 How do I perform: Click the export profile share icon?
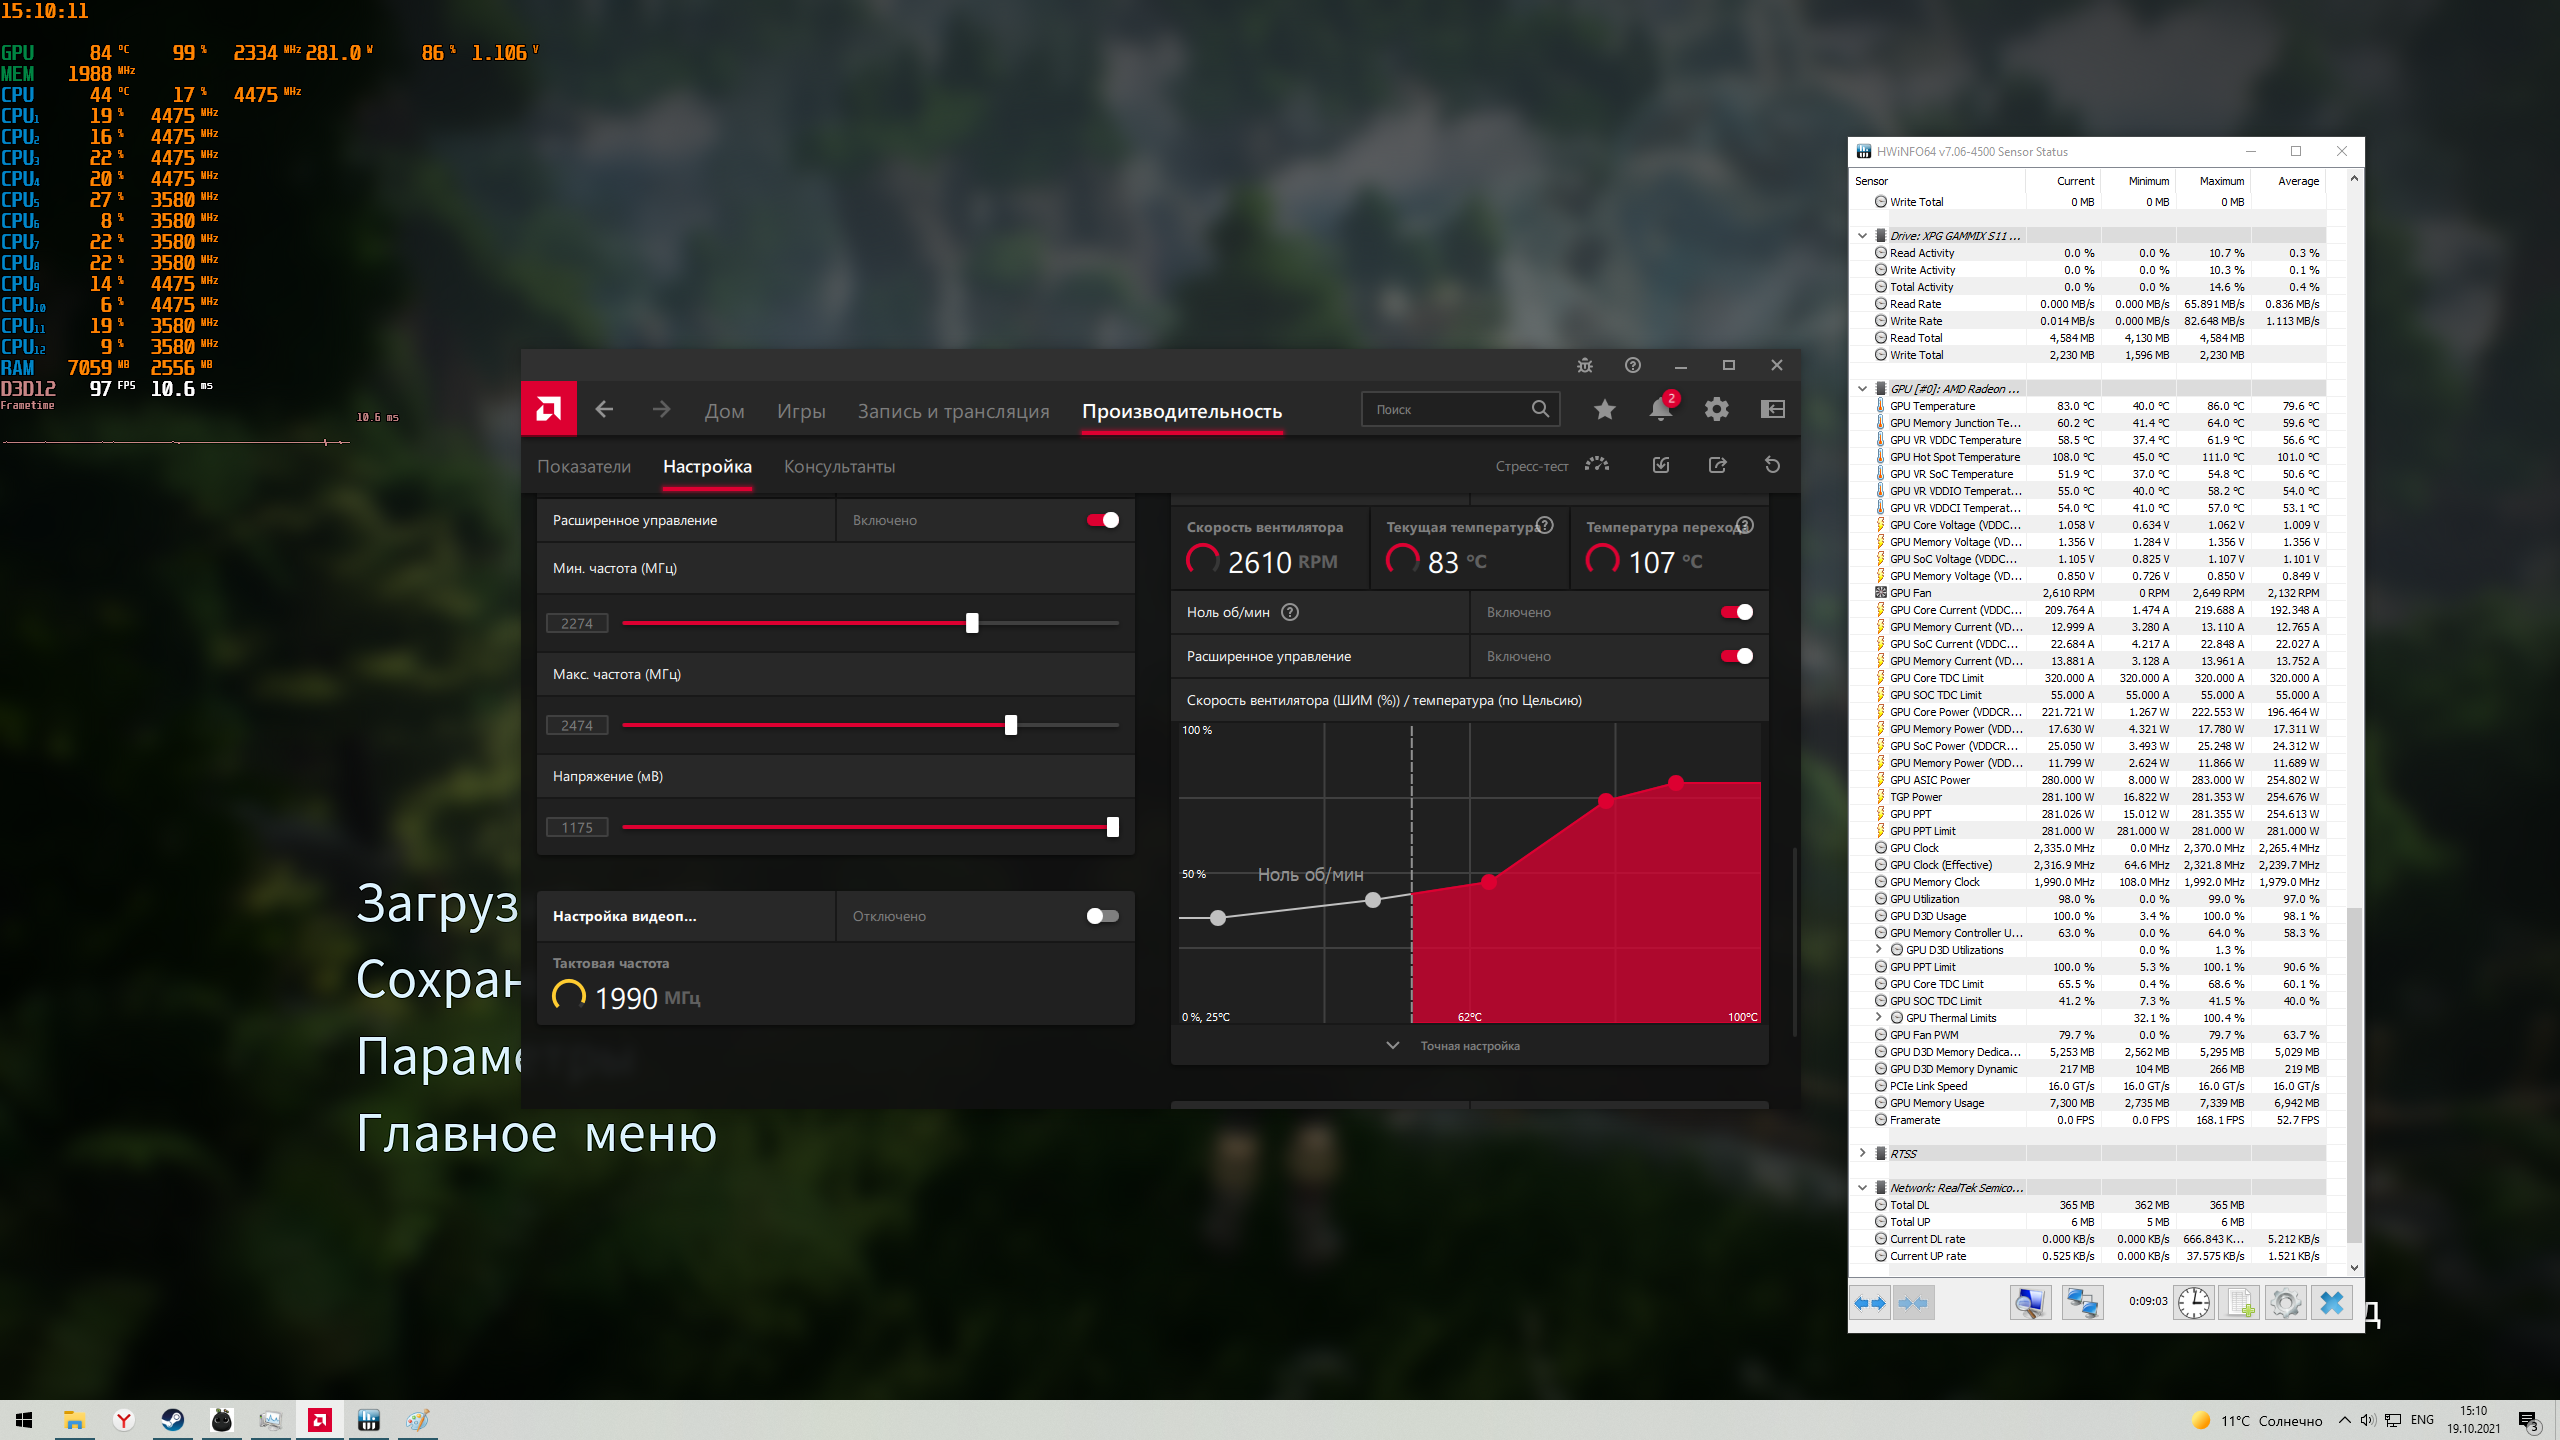[x=1717, y=465]
